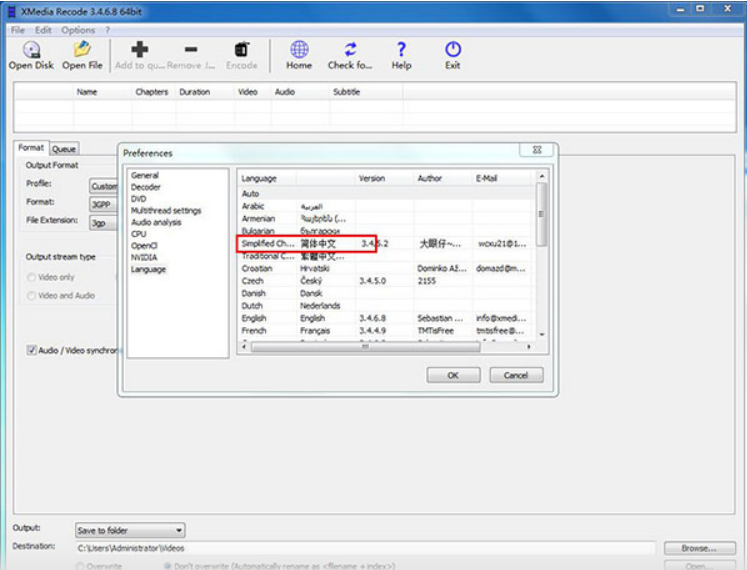Switch to the Queue tab
Viewport: 747px width, 570px height.
[64, 149]
